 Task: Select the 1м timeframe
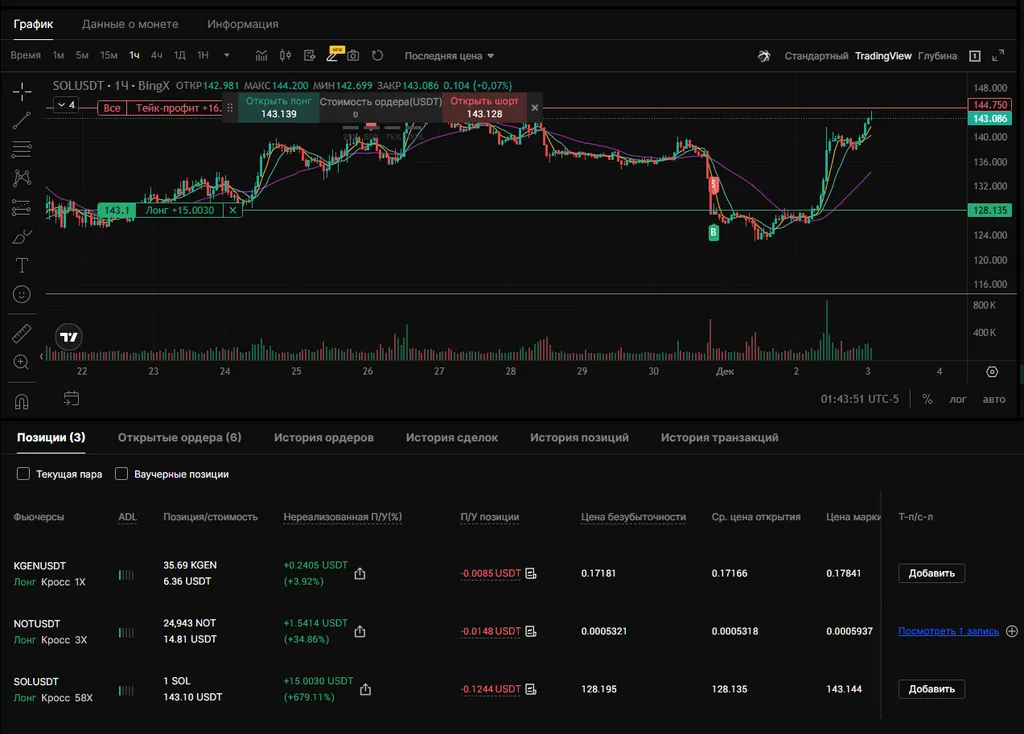(x=58, y=56)
